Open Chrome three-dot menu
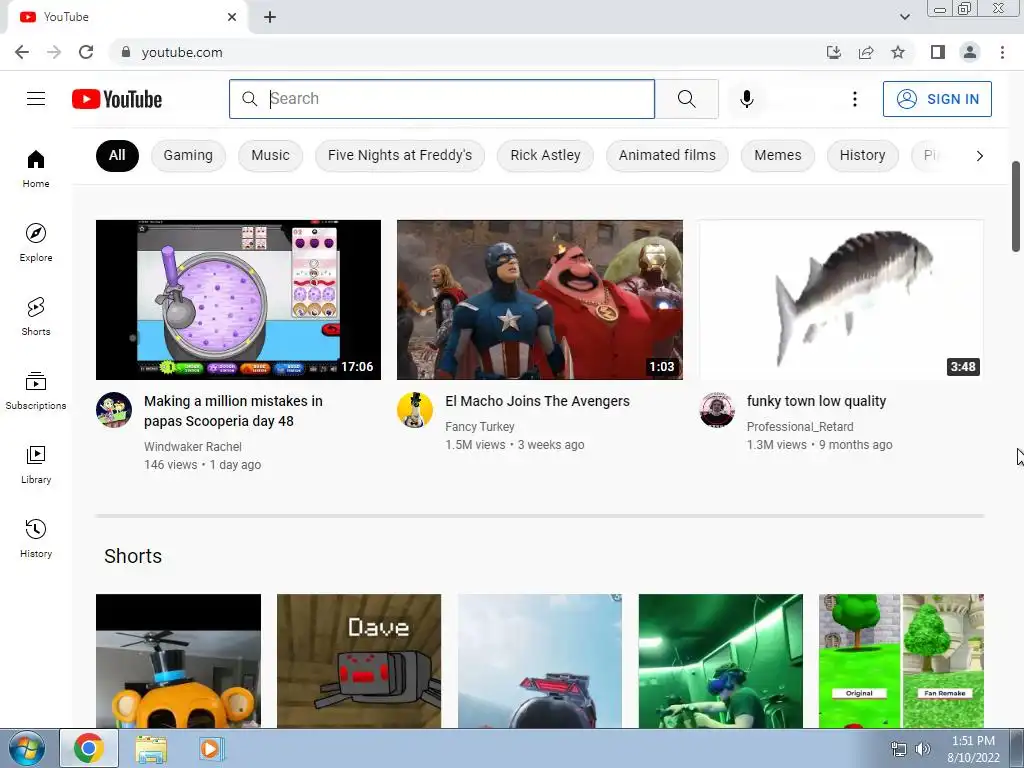1024x768 pixels. pos(1002,52)
